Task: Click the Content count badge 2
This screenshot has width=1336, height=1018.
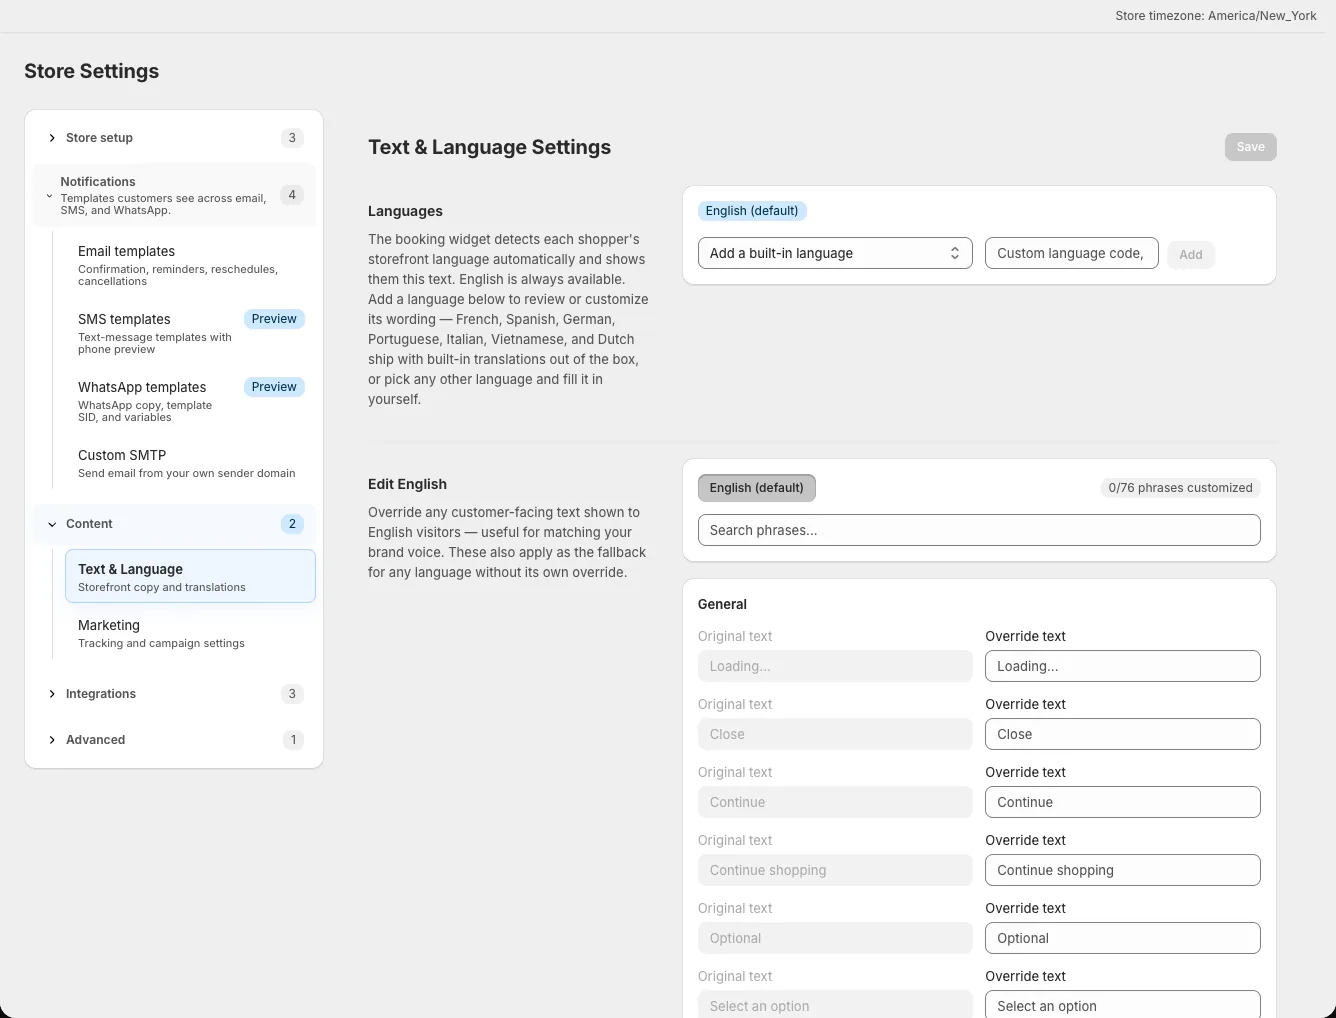Action: click(x=292, y=524)
